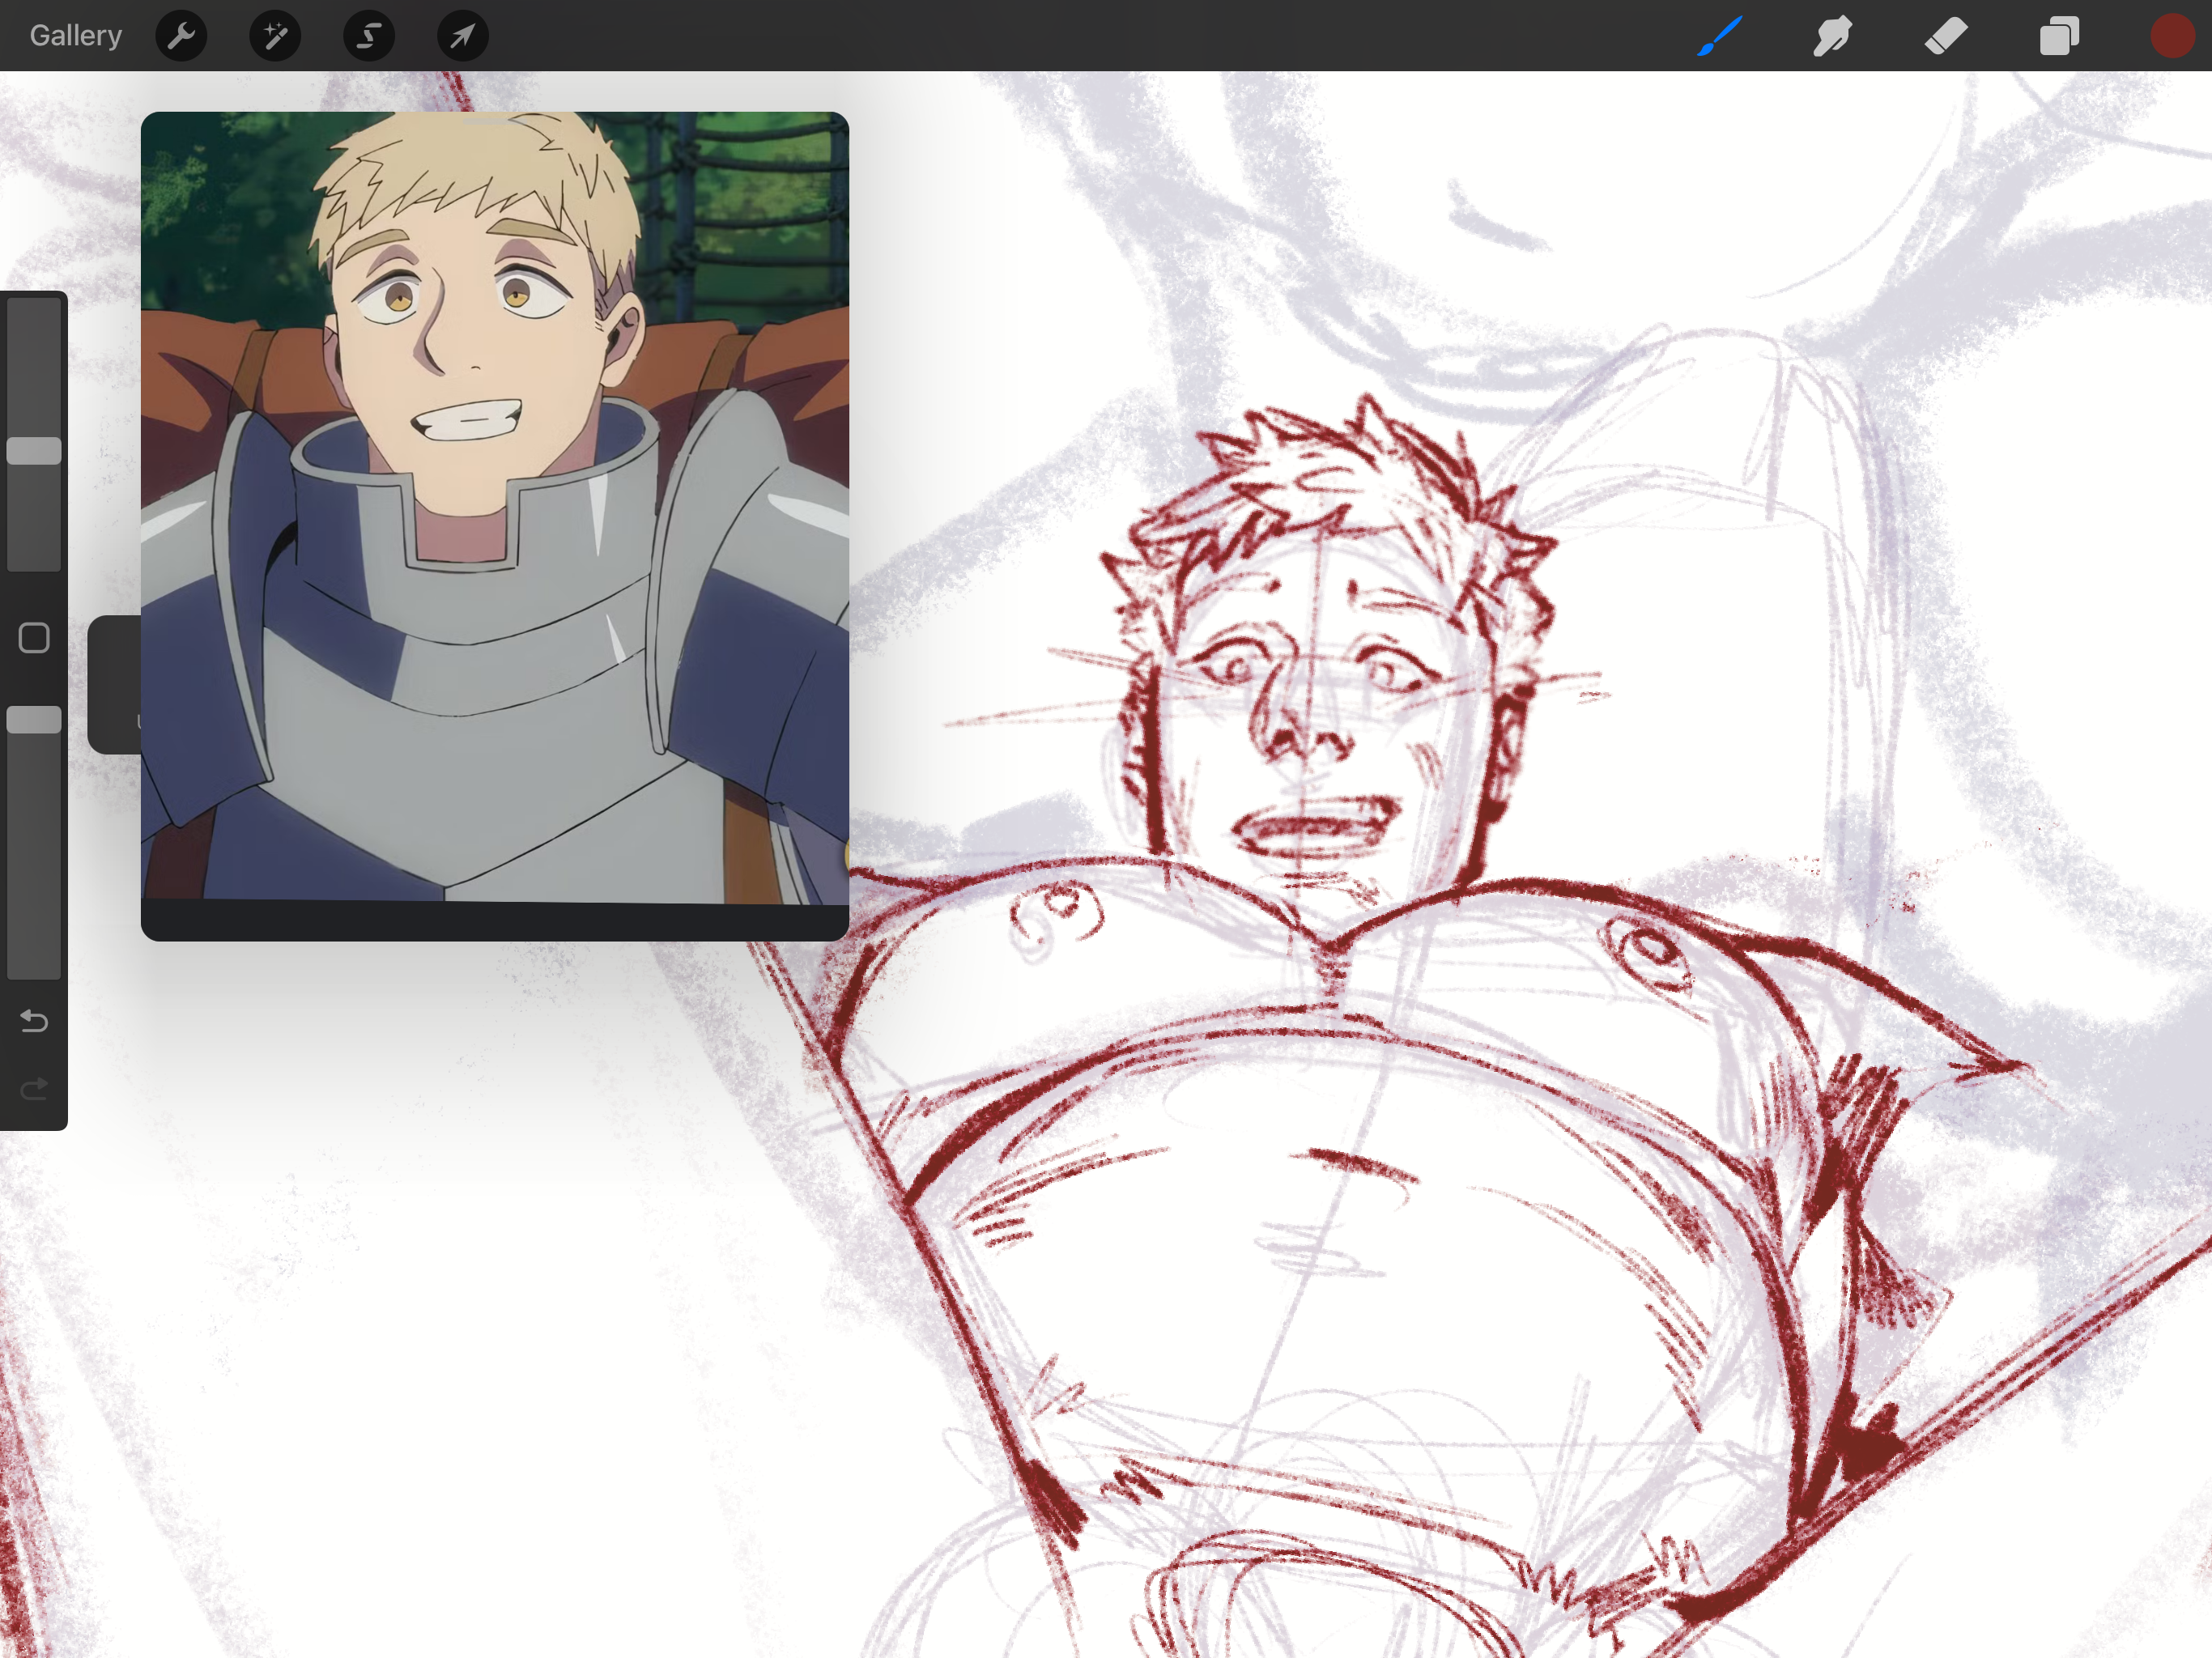Open the red color picker swatch
Image resolution: width=2212 pixels, height=1658 pixels.
pos(2172,36)
